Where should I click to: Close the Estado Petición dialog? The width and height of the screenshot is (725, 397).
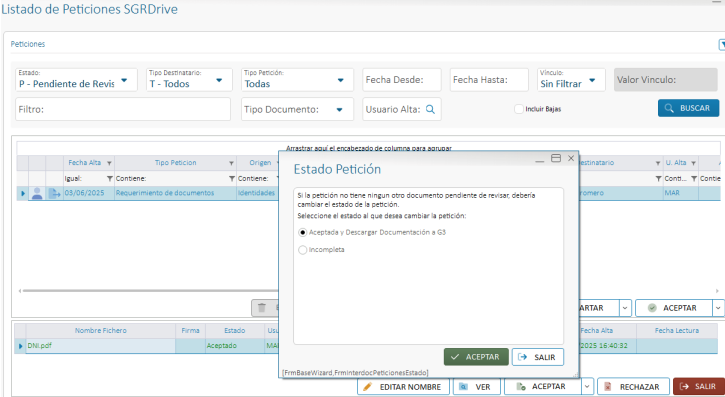tap(571, 158)
